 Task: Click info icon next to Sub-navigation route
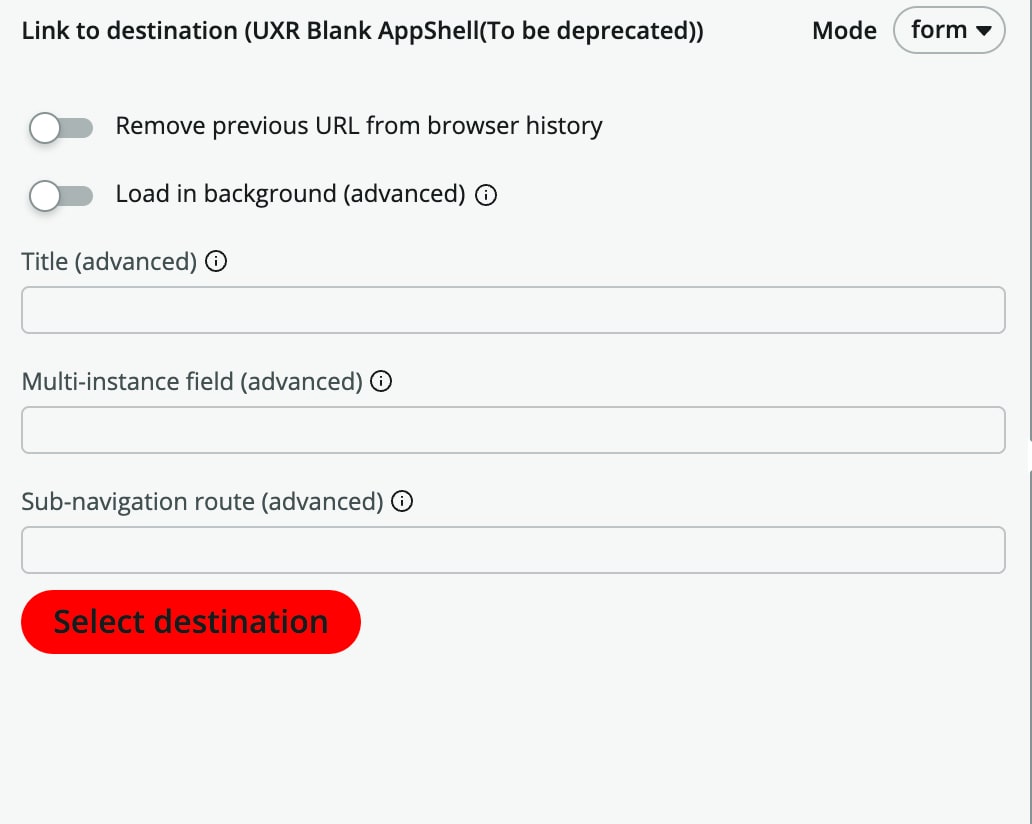coord(401,501)
